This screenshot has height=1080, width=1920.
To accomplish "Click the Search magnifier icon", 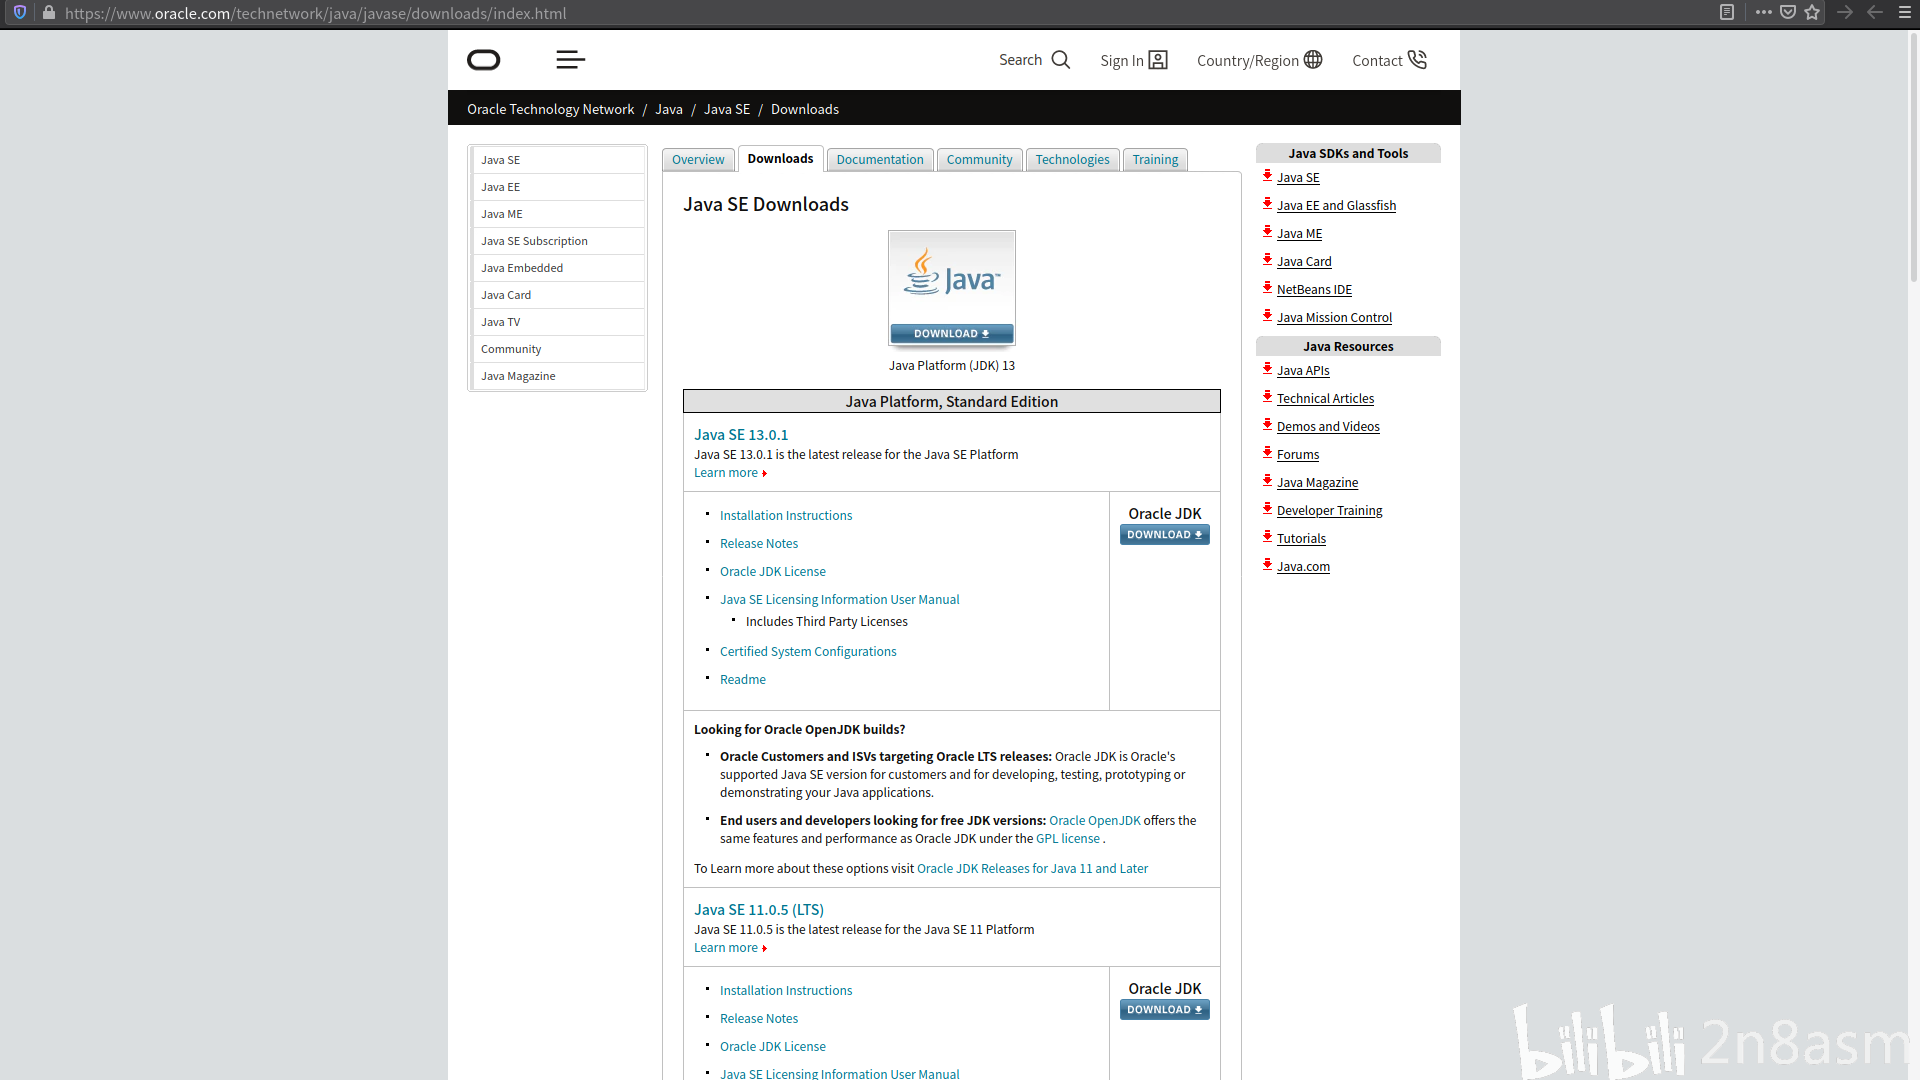I will 1061,60.
